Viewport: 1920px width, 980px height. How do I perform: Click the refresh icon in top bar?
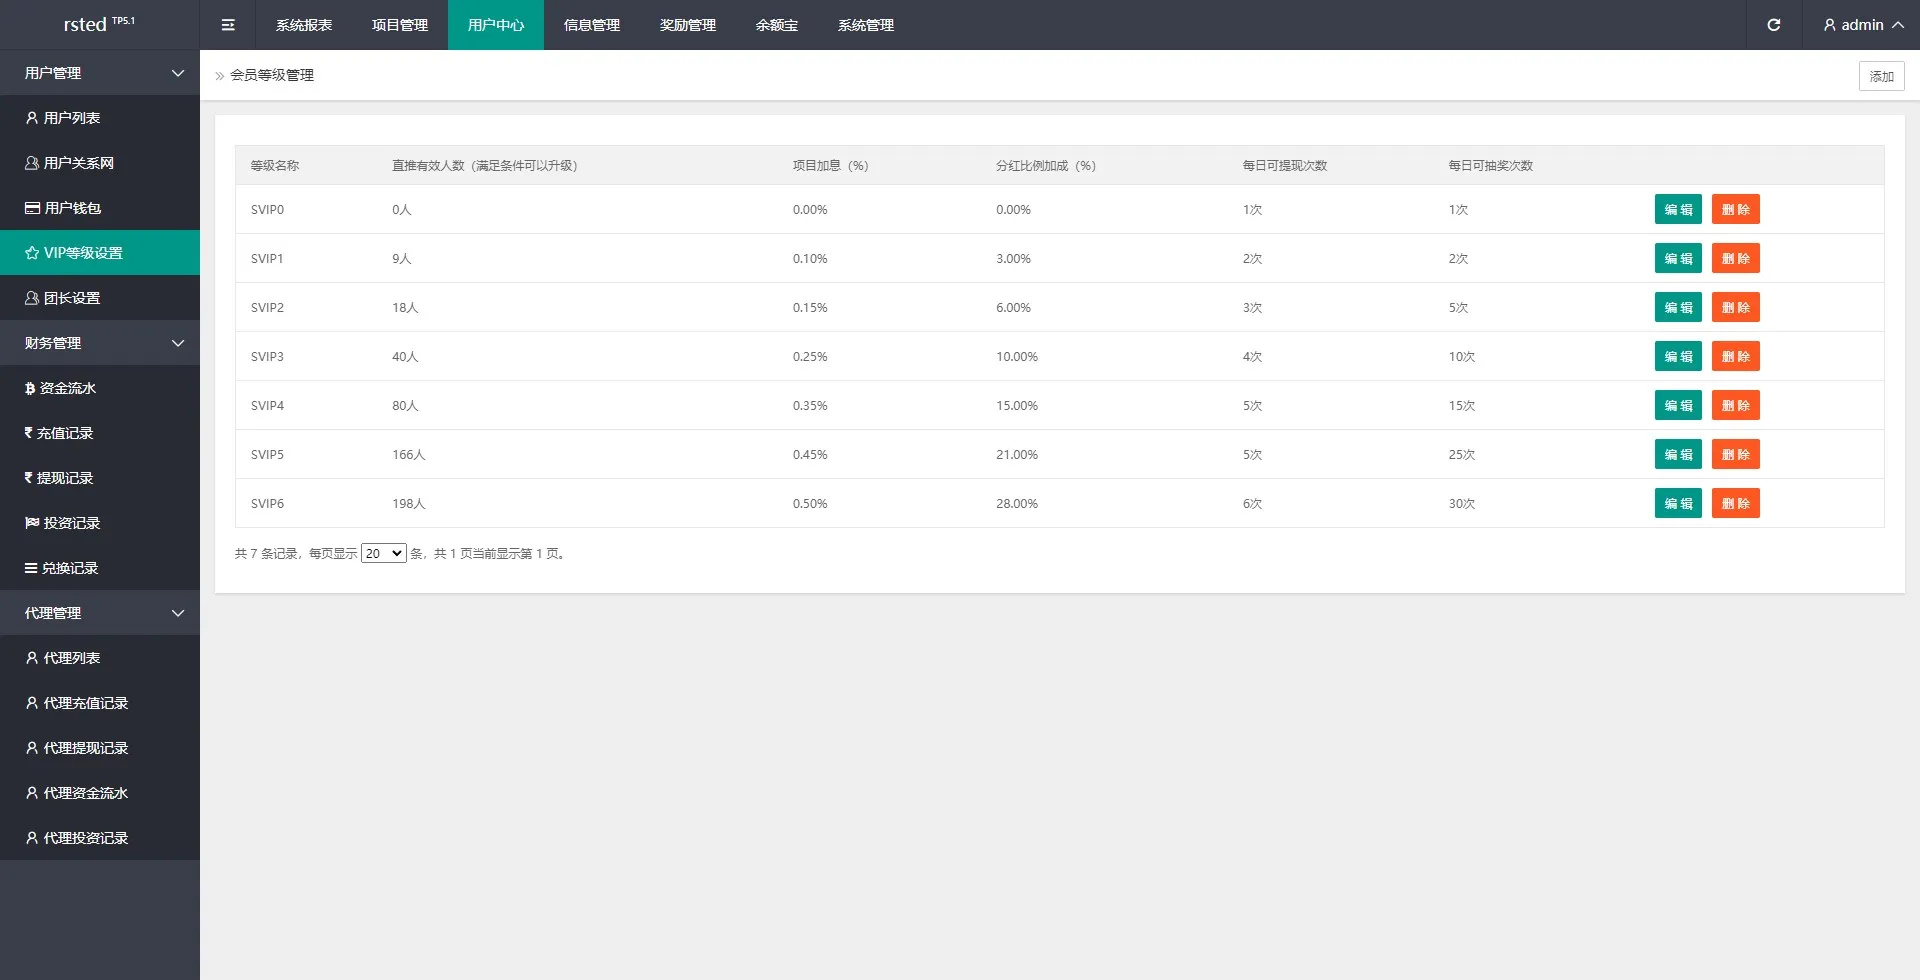(1773, 25)
